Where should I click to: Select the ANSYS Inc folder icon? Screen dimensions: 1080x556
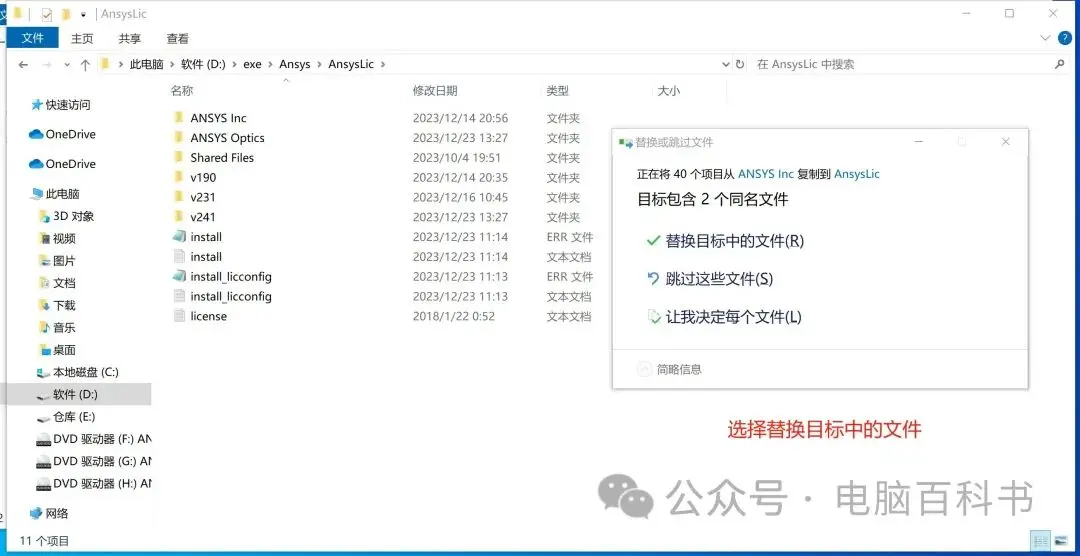click(179, 118)
